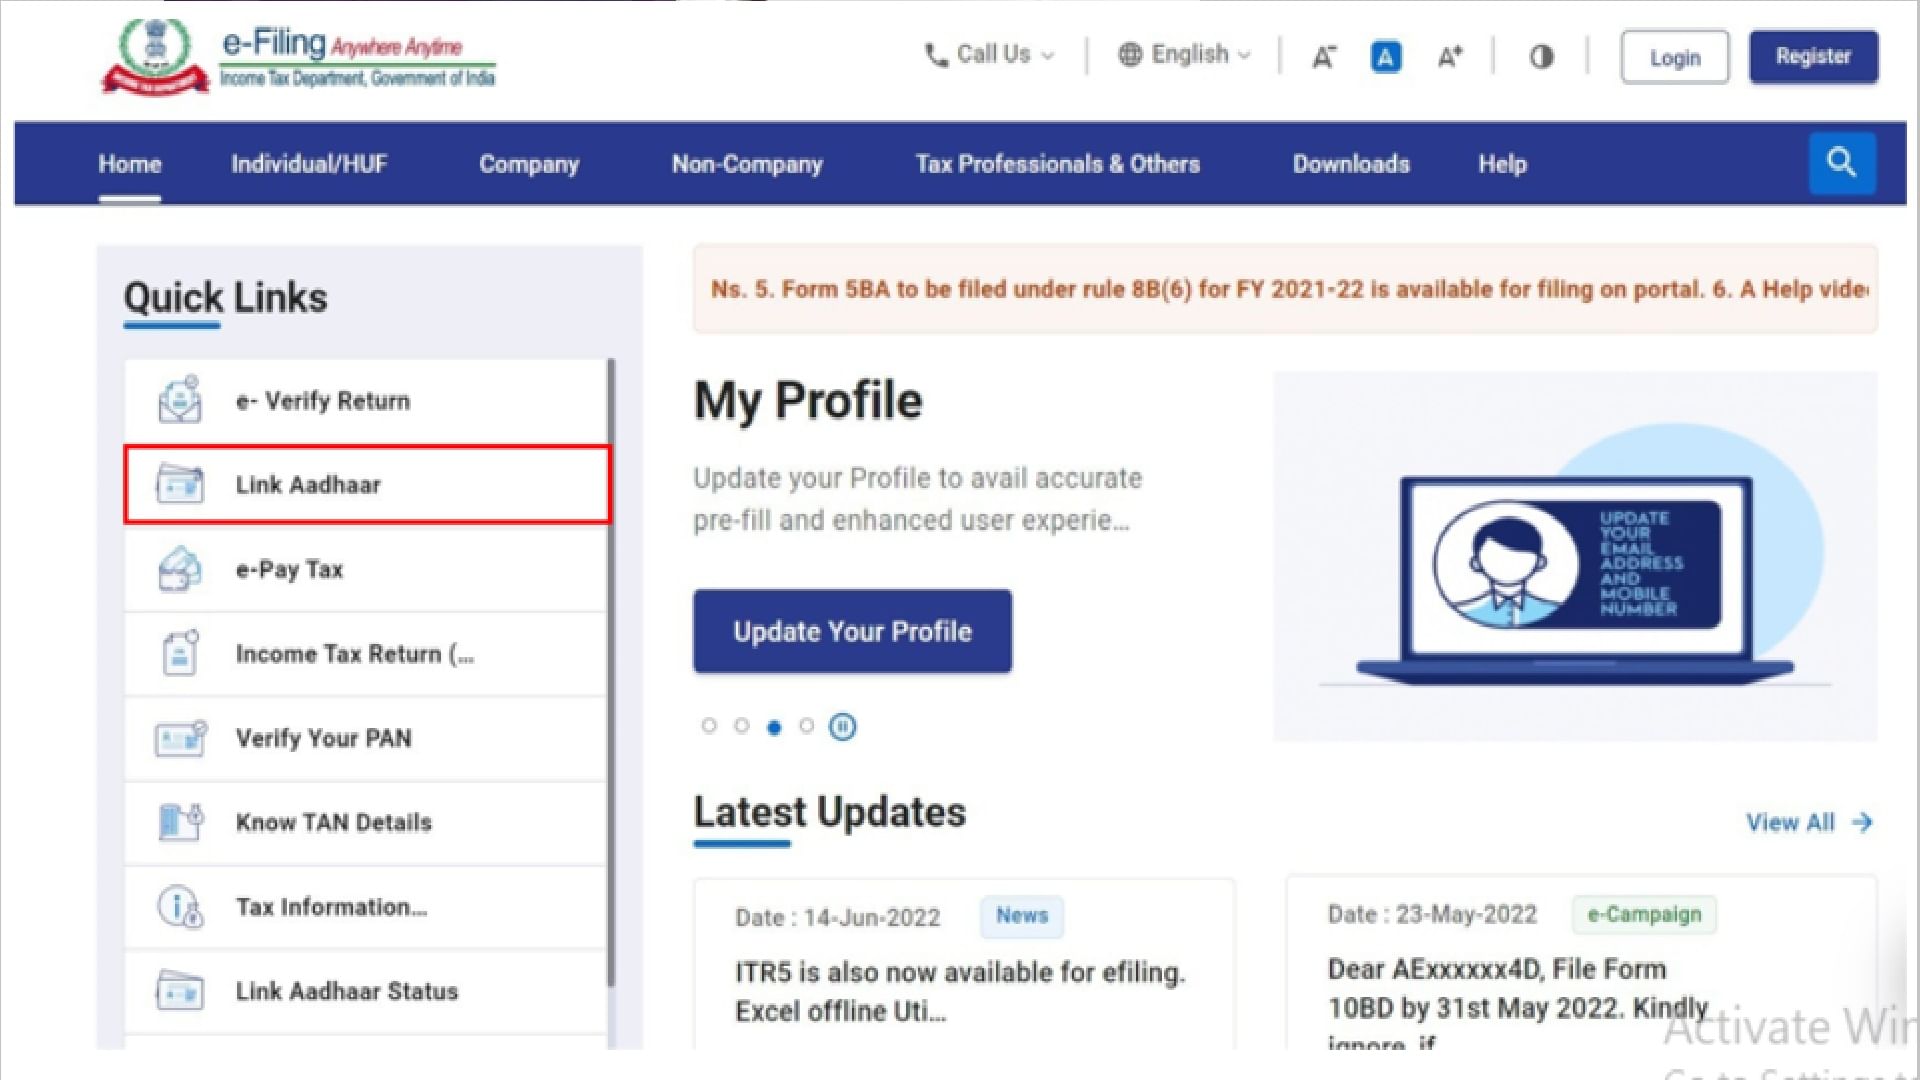Click the Know TAN Details icon
This screenshot has width=1920, height=1080.
pyautogui.click(x=178, y=822)
